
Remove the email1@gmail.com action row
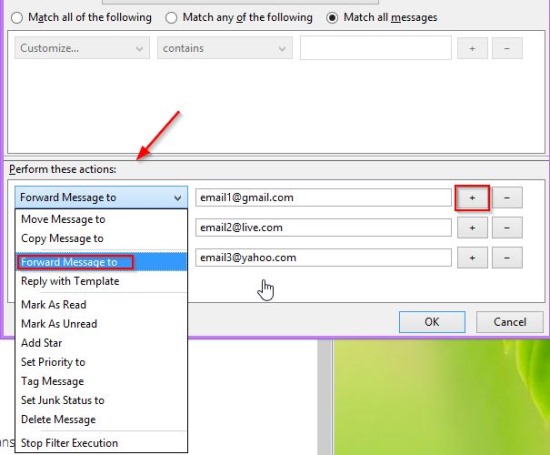click(507, 198)
